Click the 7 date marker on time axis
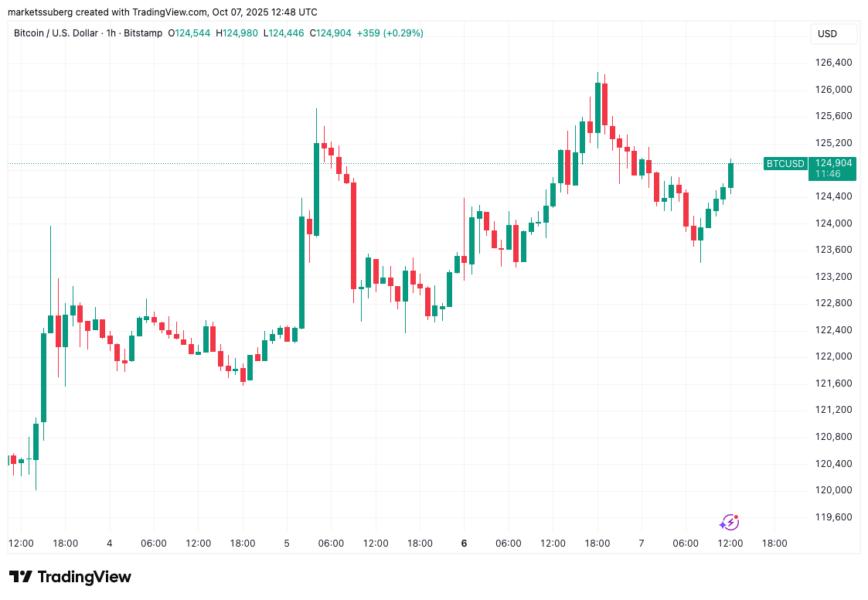Screen dimensions: 868x600 (642, 543)
